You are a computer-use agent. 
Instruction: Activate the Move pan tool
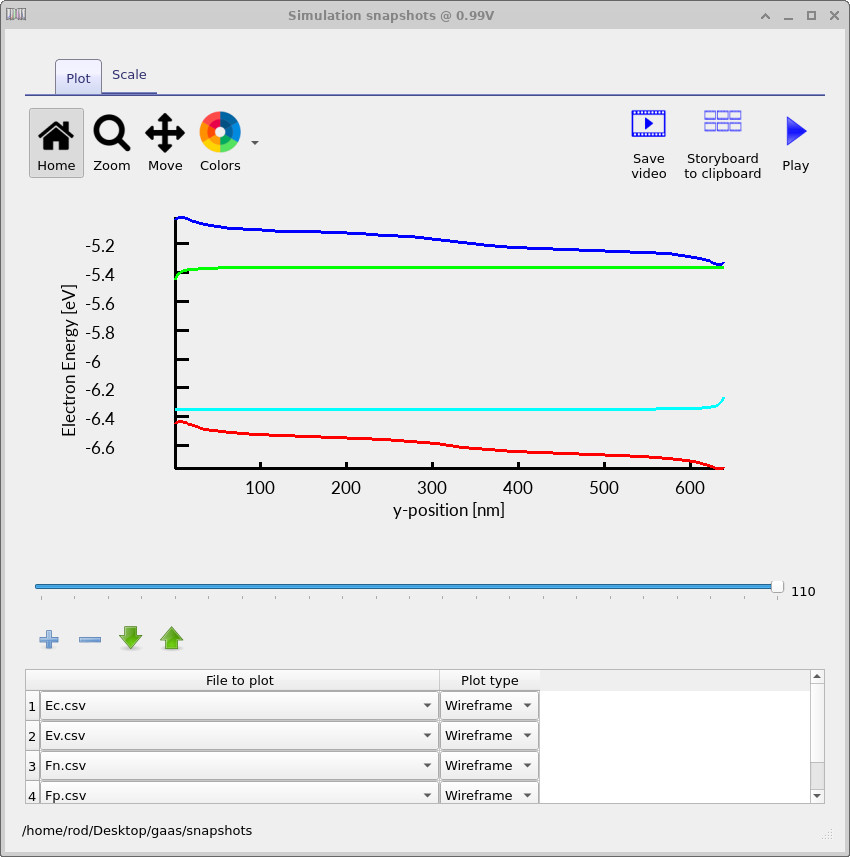[165, 142]
